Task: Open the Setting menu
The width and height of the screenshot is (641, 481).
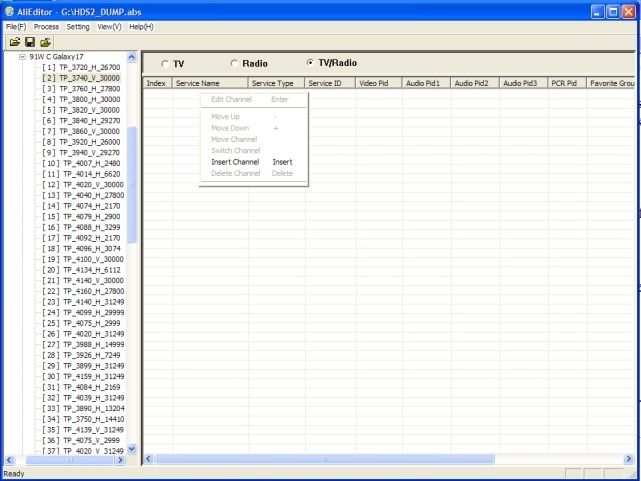Action: (78, 27)
